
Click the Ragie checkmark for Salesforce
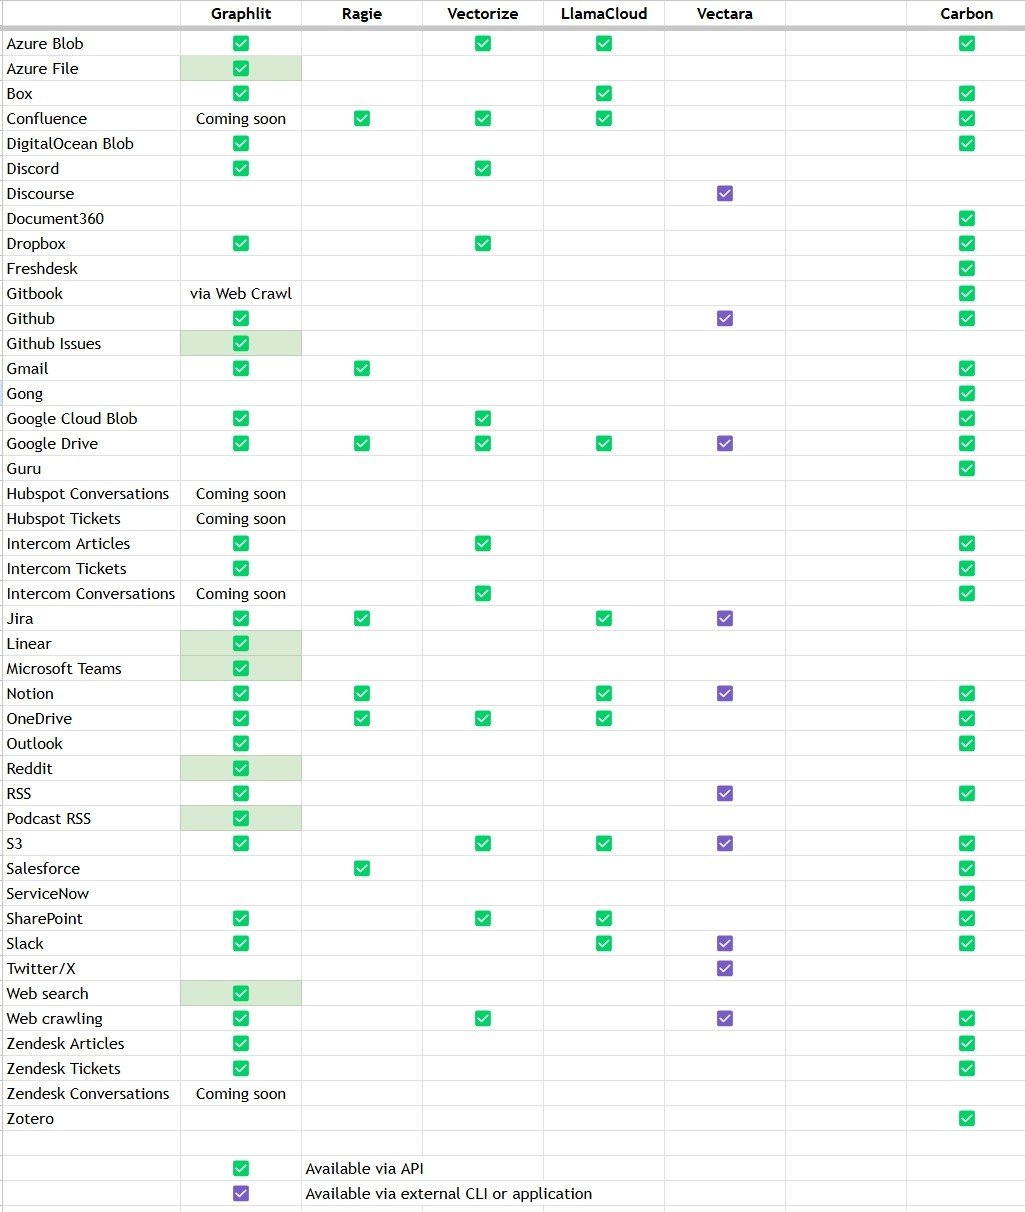362,869
